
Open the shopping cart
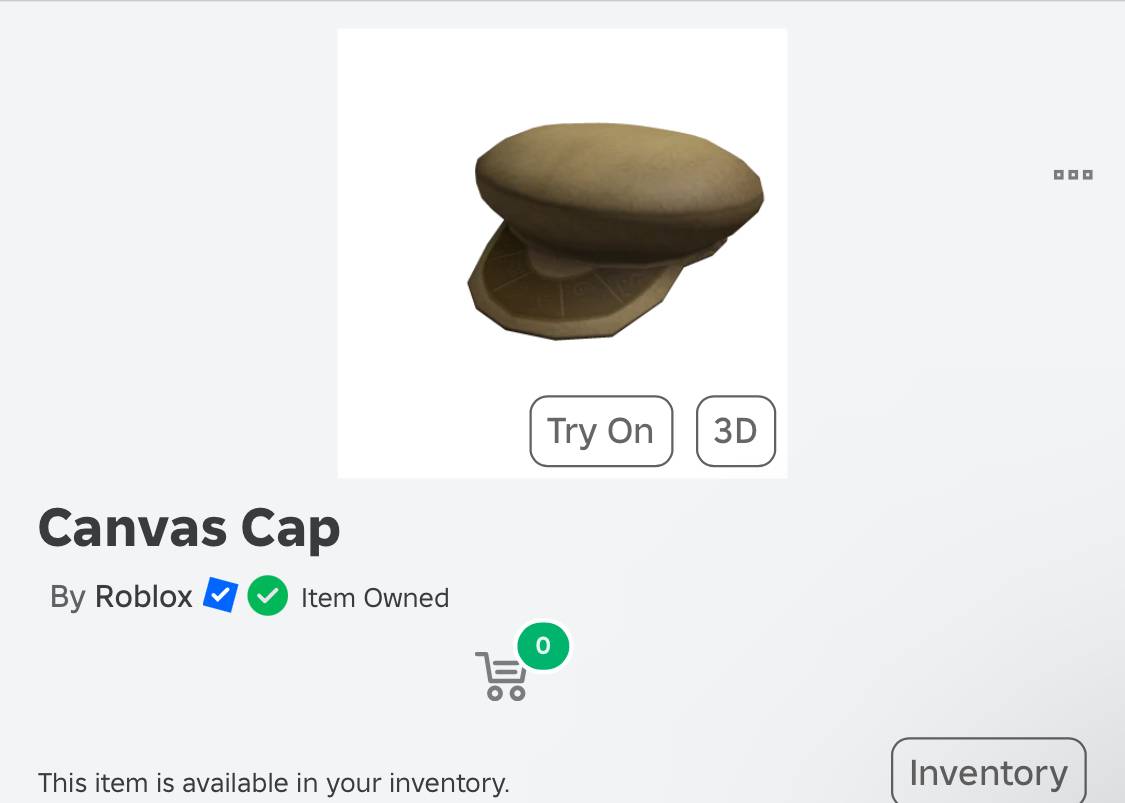click(x=502, y=676)
